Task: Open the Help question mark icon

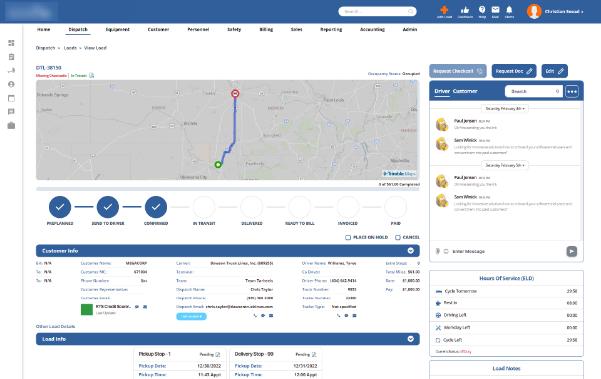Action: [x=482, y=10]
